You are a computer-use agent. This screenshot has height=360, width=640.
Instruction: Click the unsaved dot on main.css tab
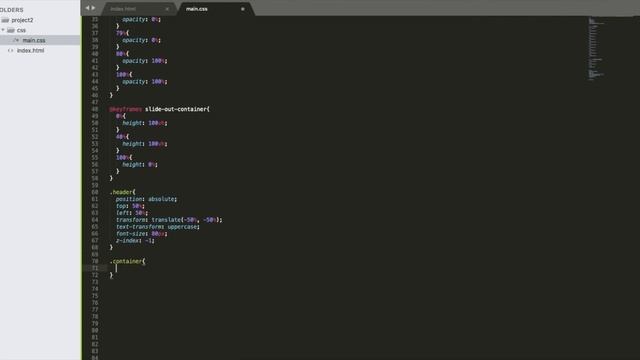click(x=242, y=9)
